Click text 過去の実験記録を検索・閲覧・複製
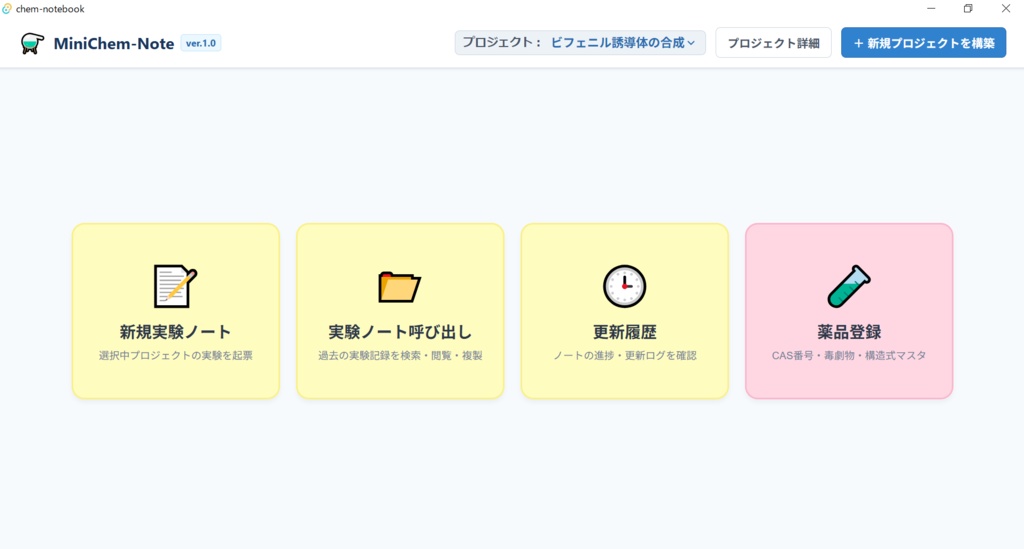1024x549 pixels. point(400,356)
